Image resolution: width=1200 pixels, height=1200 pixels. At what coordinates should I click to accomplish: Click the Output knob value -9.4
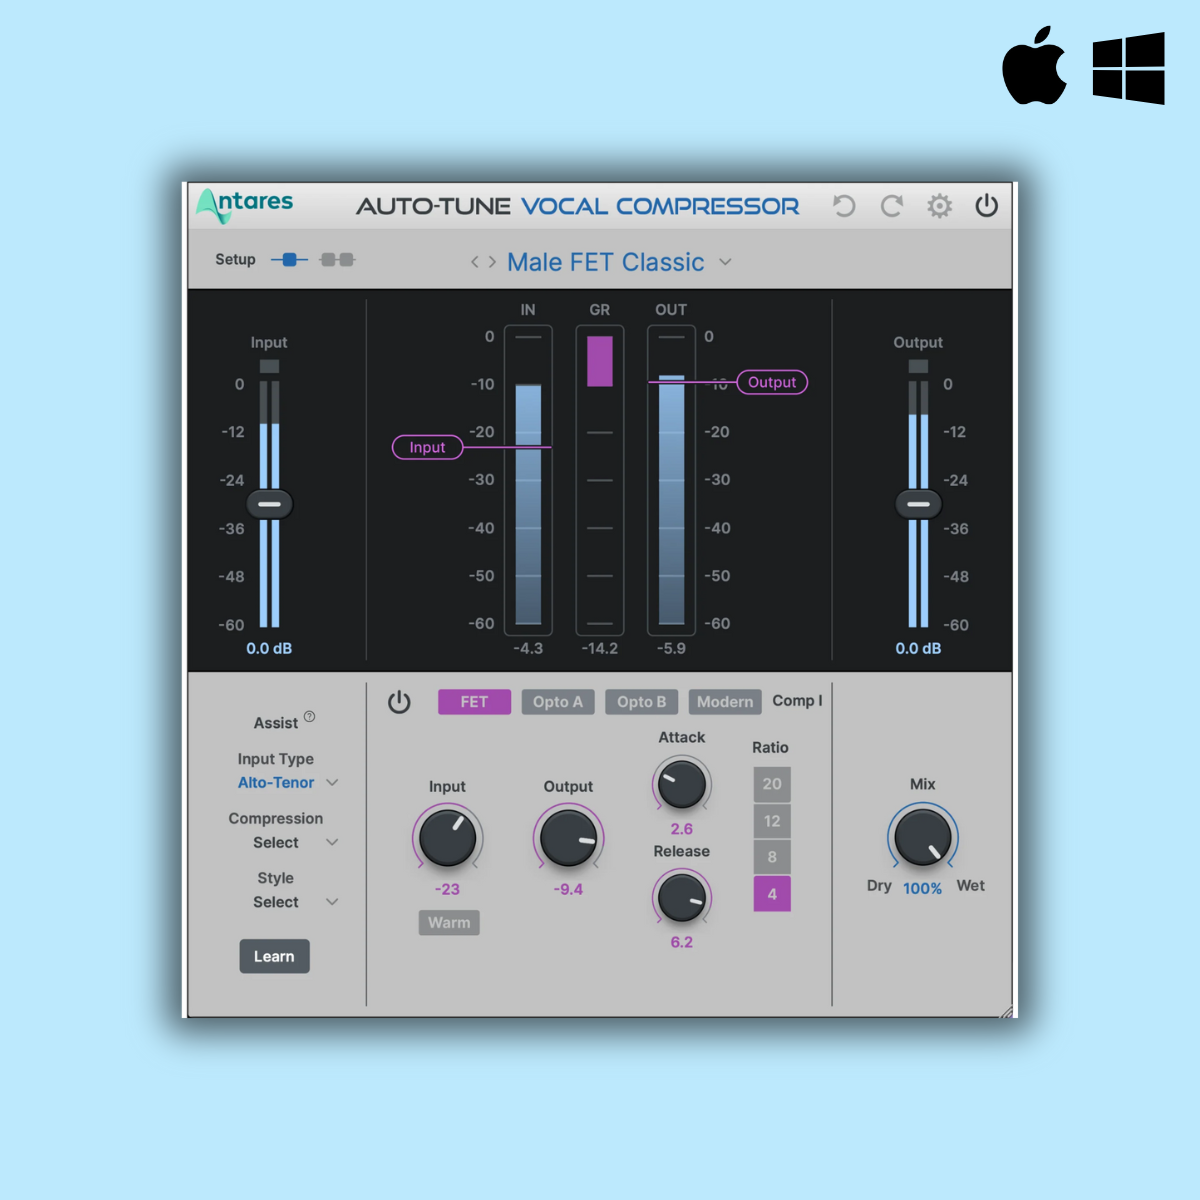coord(568,890)
